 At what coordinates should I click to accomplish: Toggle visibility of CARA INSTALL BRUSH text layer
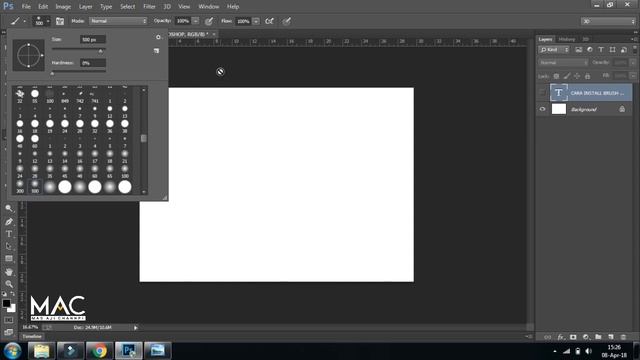(542, 93)
